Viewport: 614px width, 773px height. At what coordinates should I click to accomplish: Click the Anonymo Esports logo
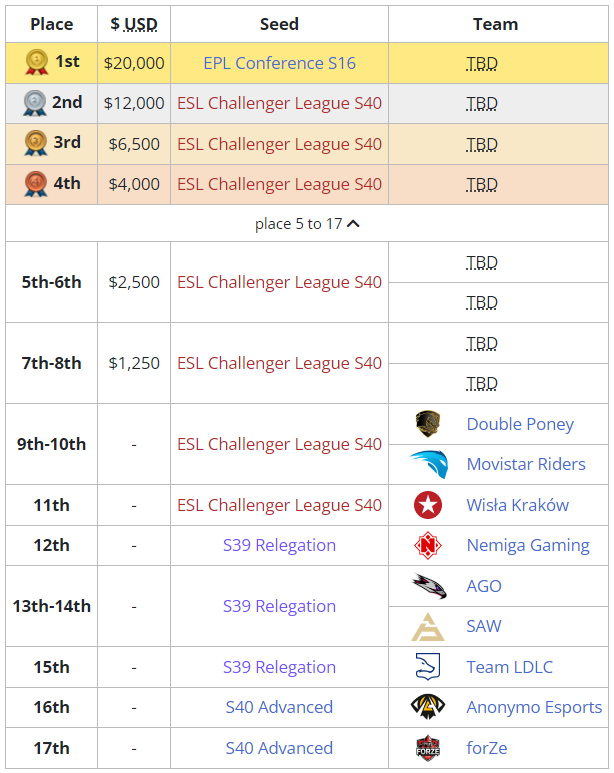[428, 707]
